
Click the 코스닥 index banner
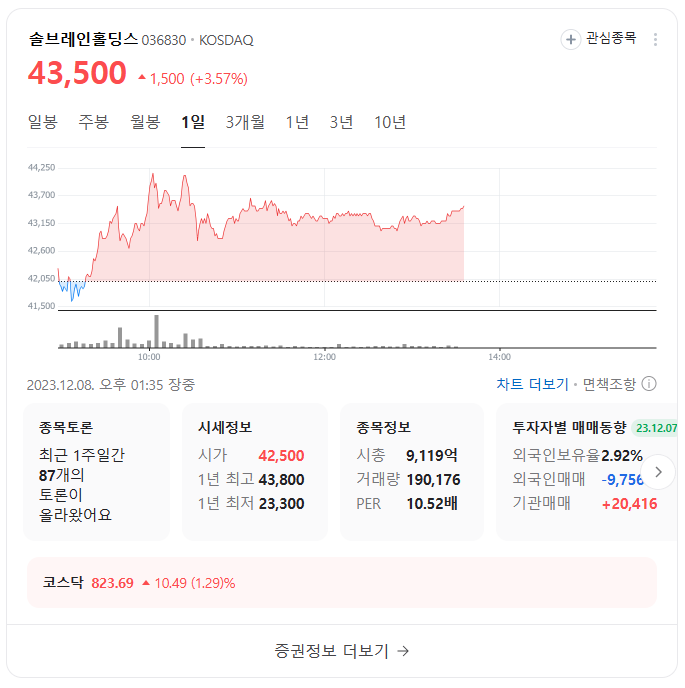[342, 583]
